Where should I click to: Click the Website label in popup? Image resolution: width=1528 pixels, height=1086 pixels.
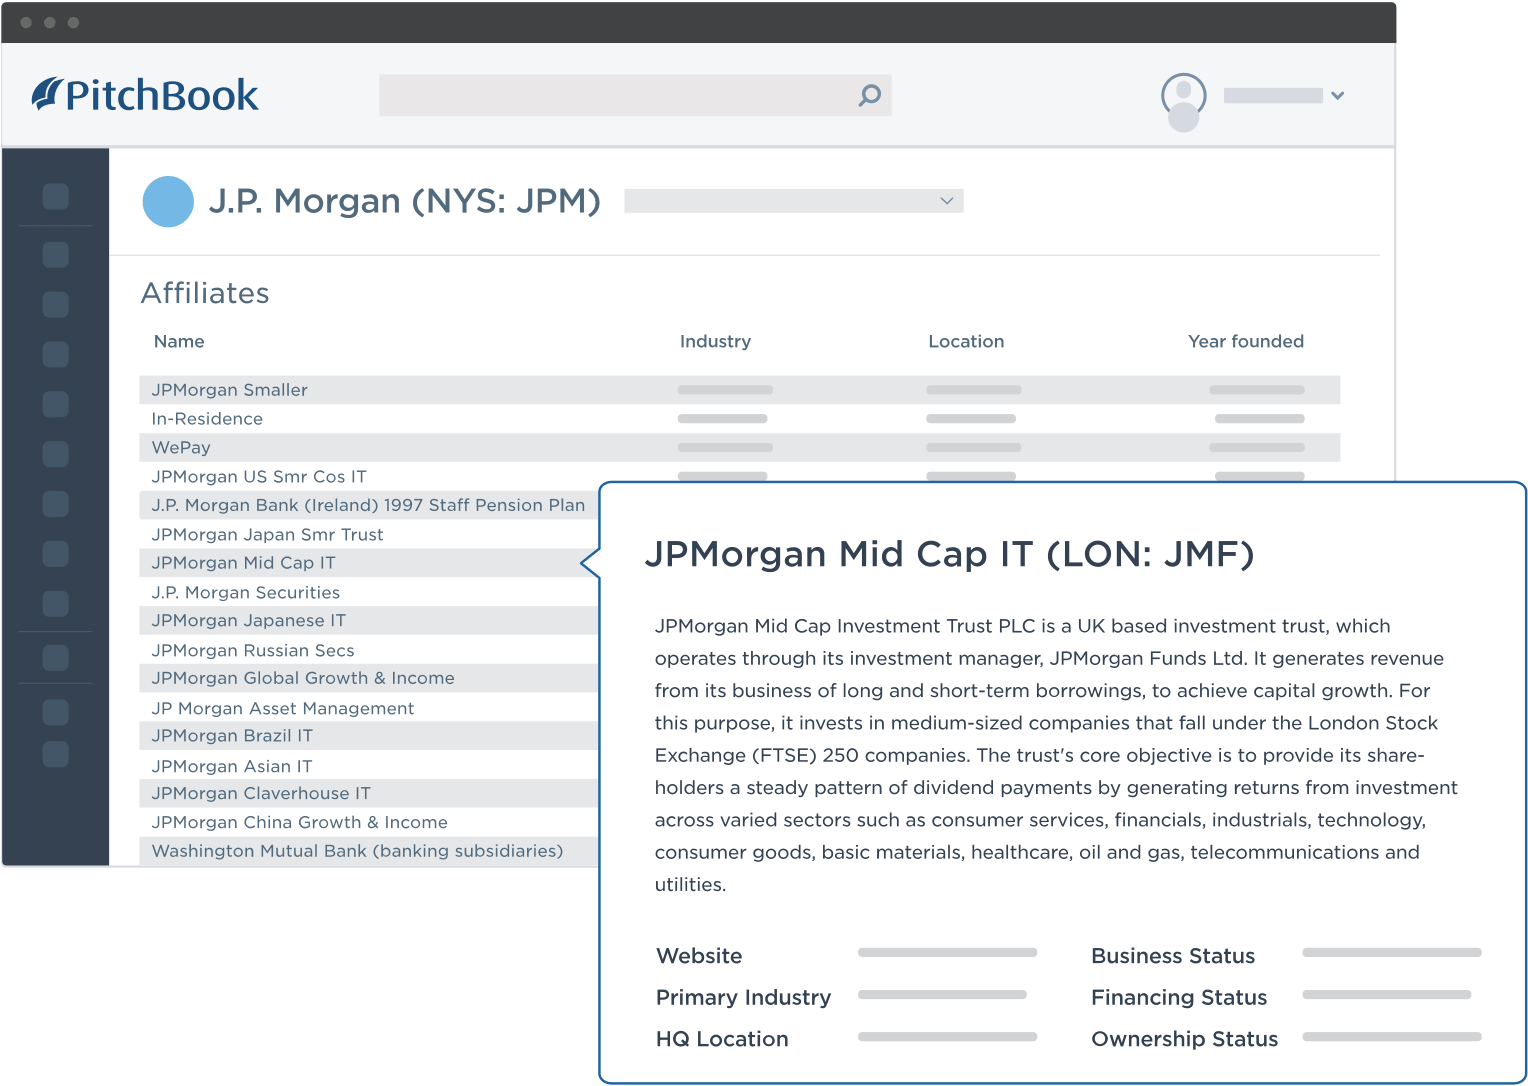pos(699,956)
